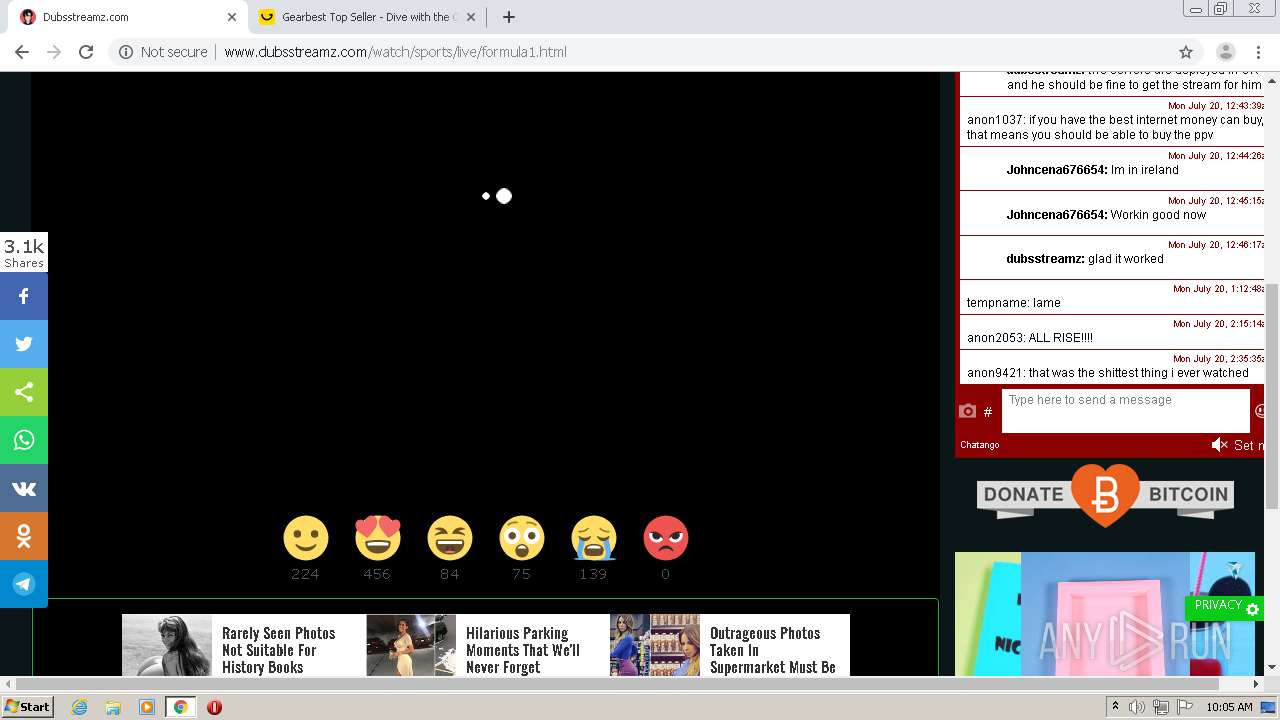Share page on VK
The width and height of the screenshot is (1280, 720).
(x=24, y=488)
